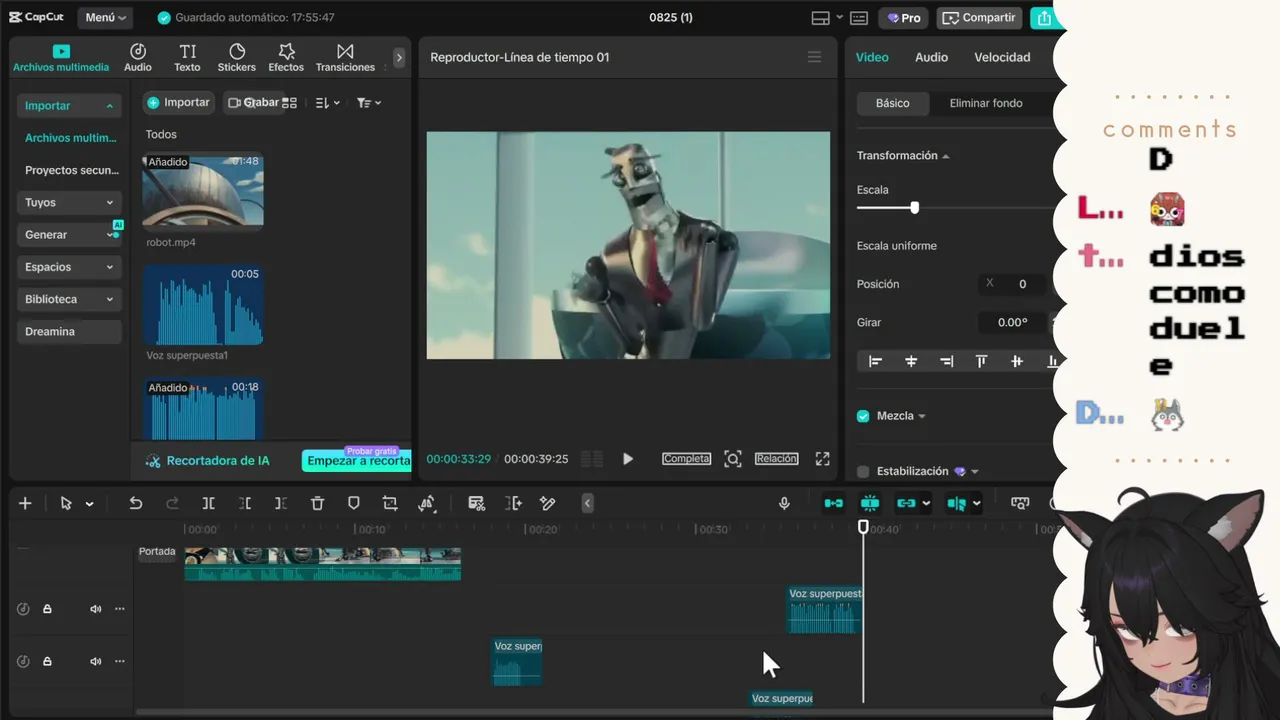1280x720 pixels.
Task: Adjust the Escala slider handle
Action: pos(914,208)
